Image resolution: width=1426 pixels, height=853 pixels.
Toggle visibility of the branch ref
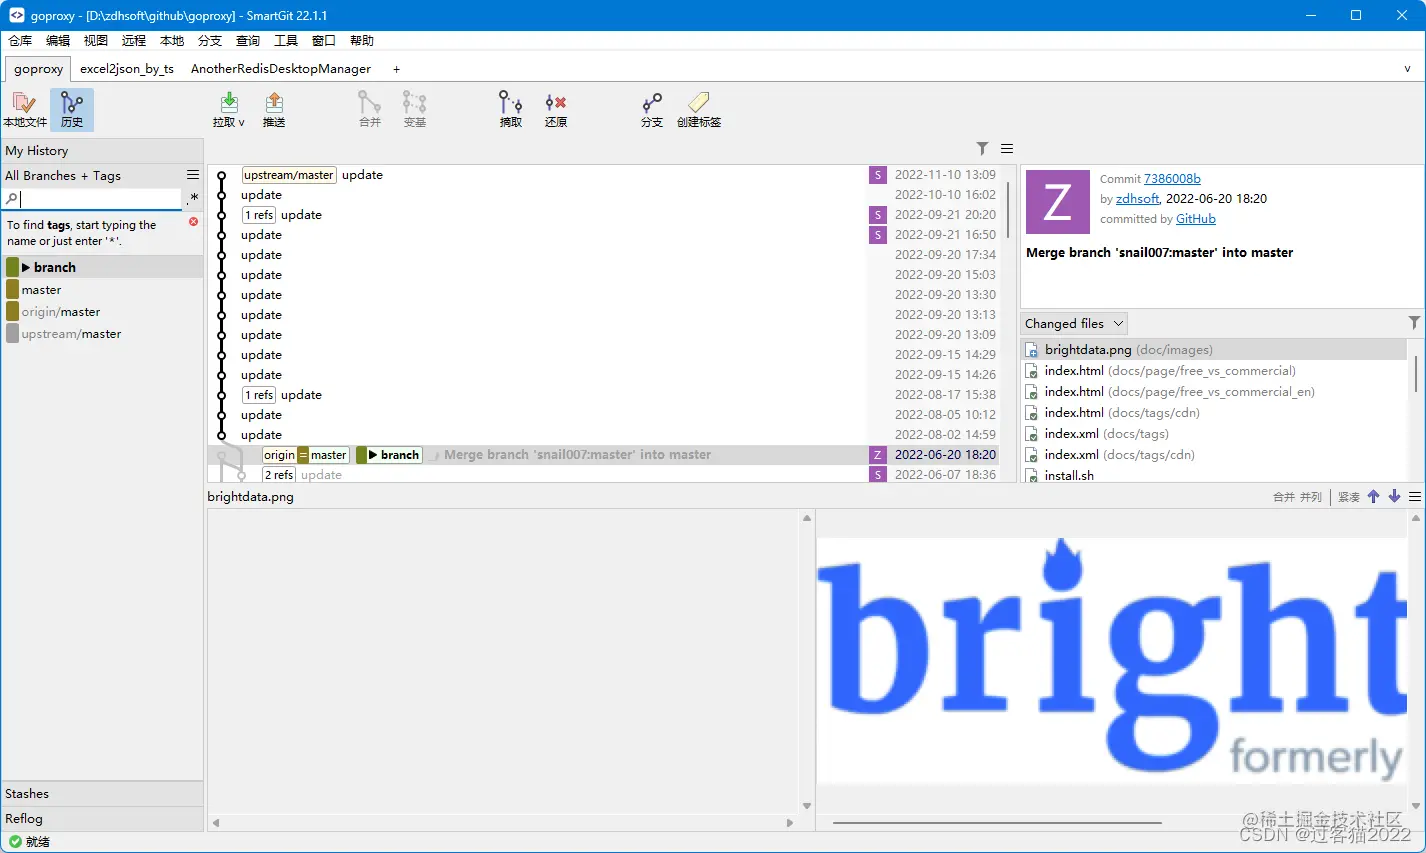(x=12, y=267)
